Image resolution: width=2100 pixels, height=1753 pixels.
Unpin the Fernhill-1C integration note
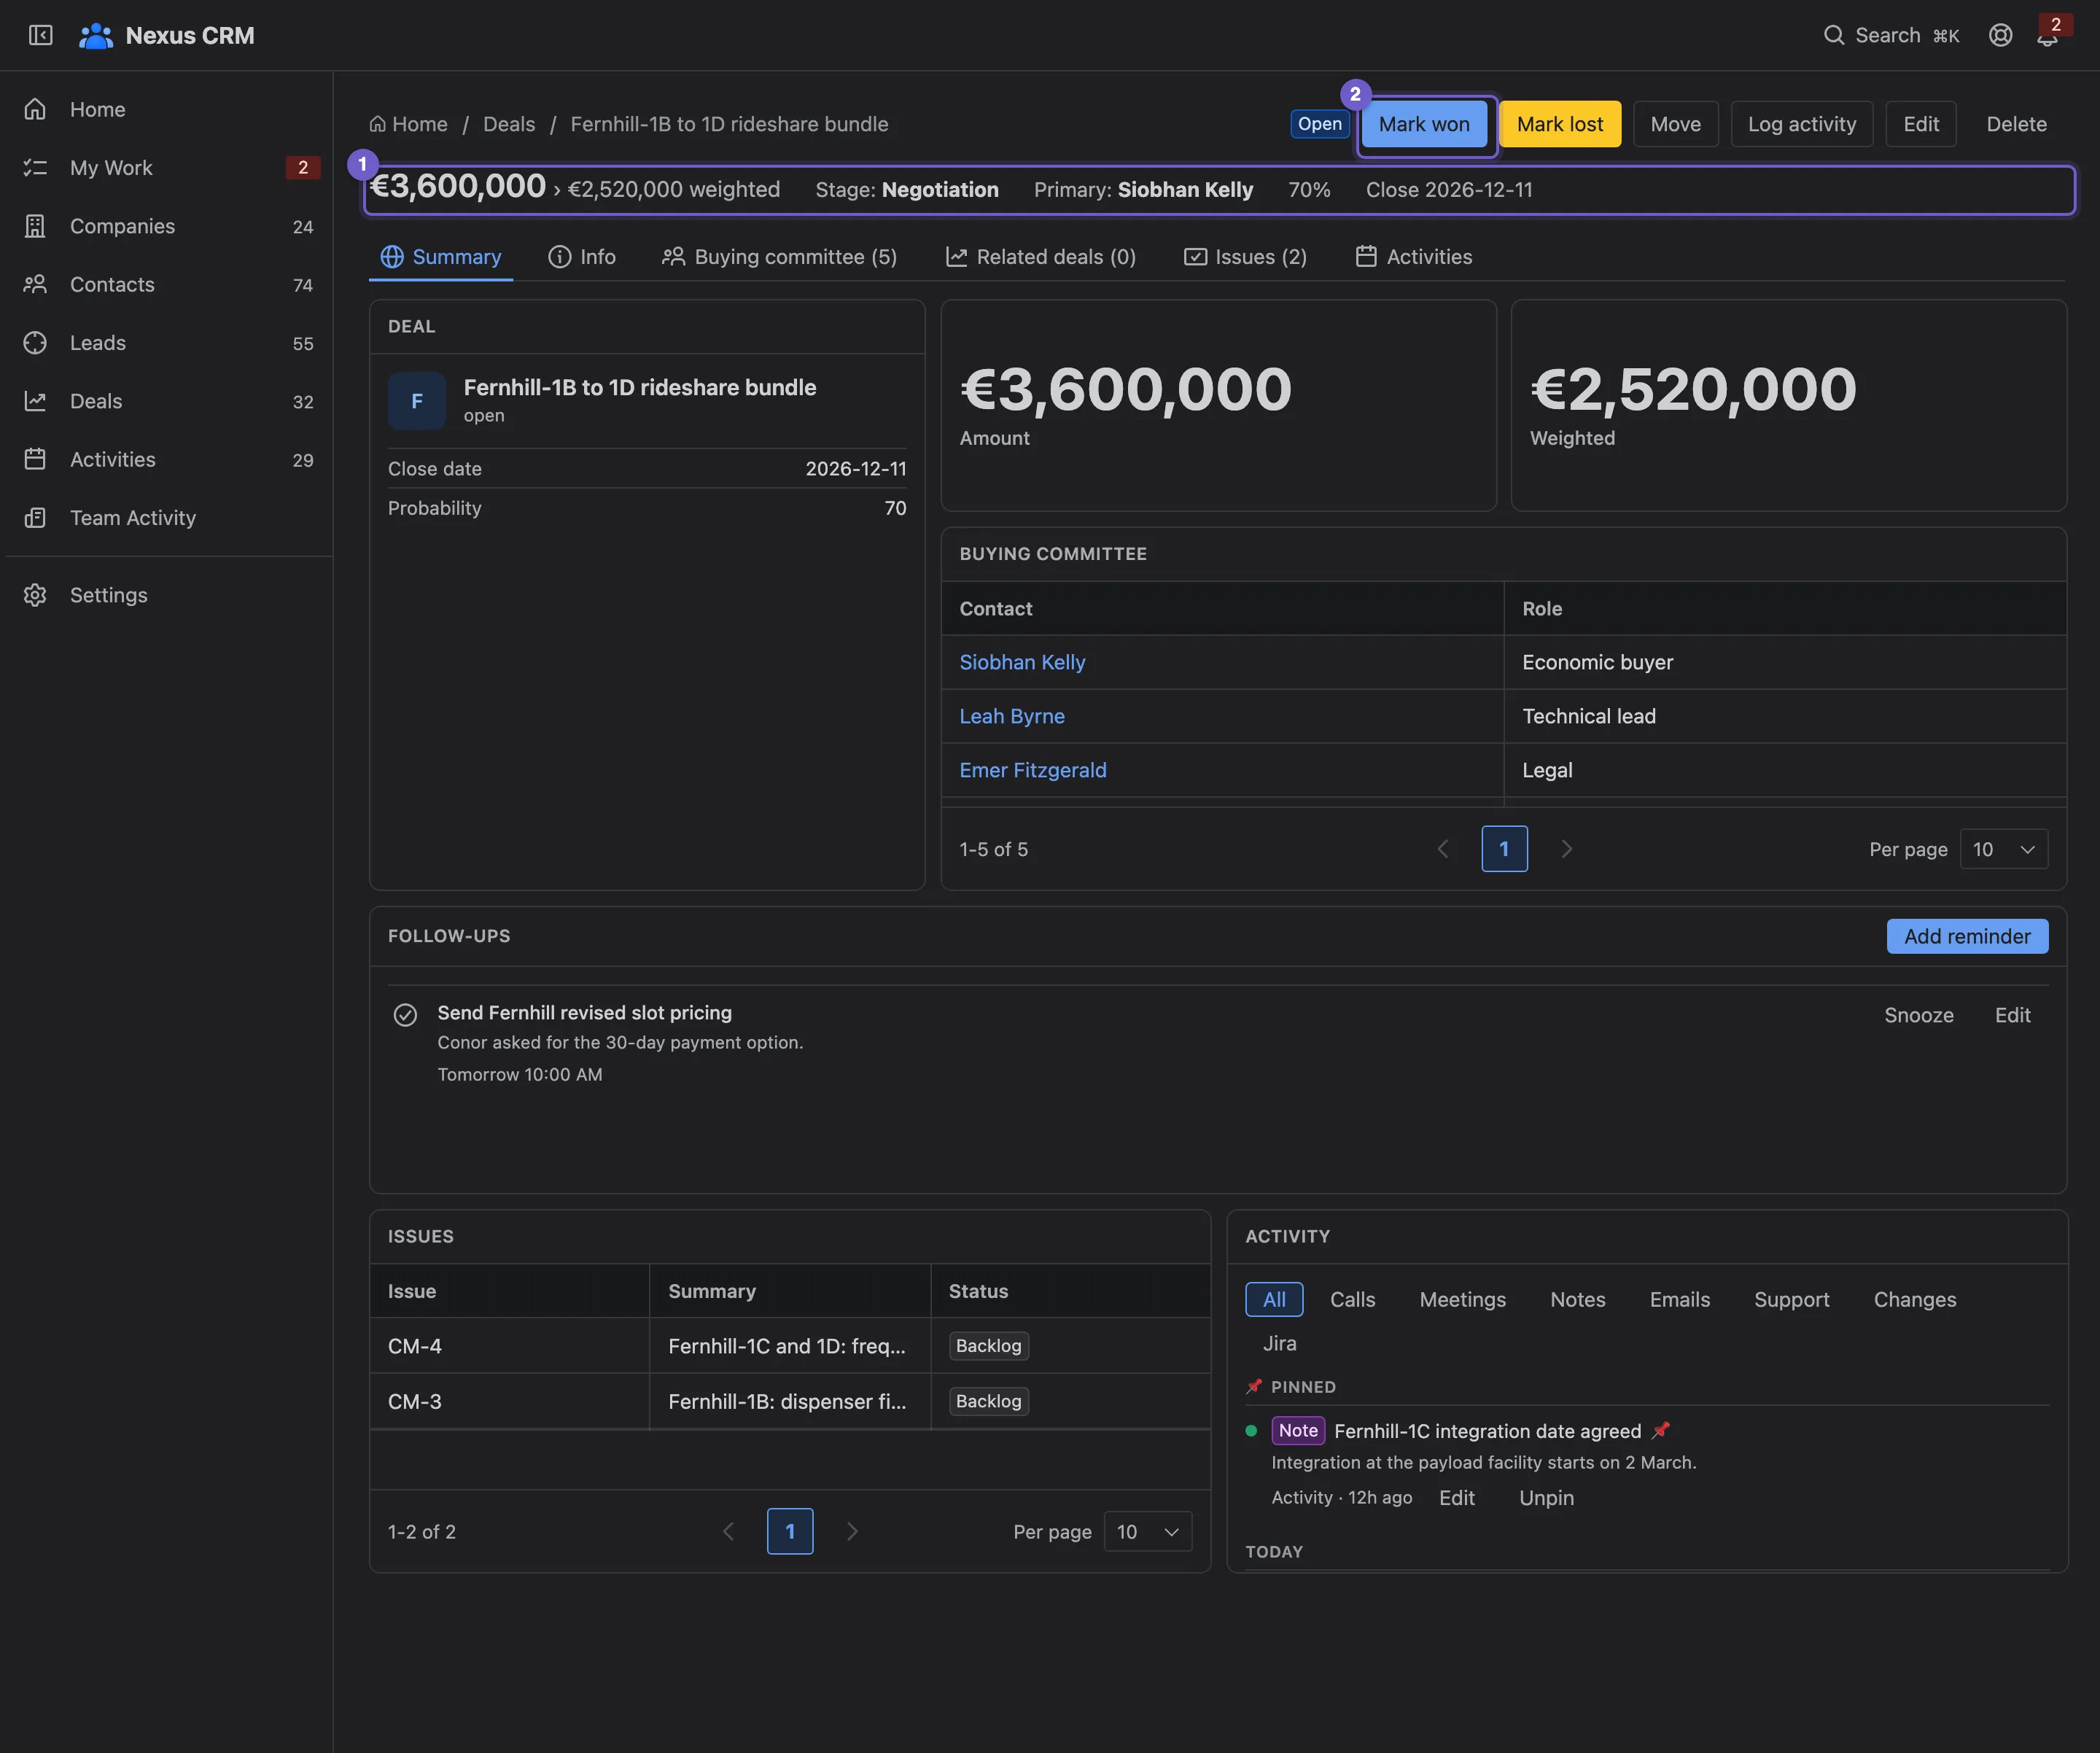coord(1546,1497)
